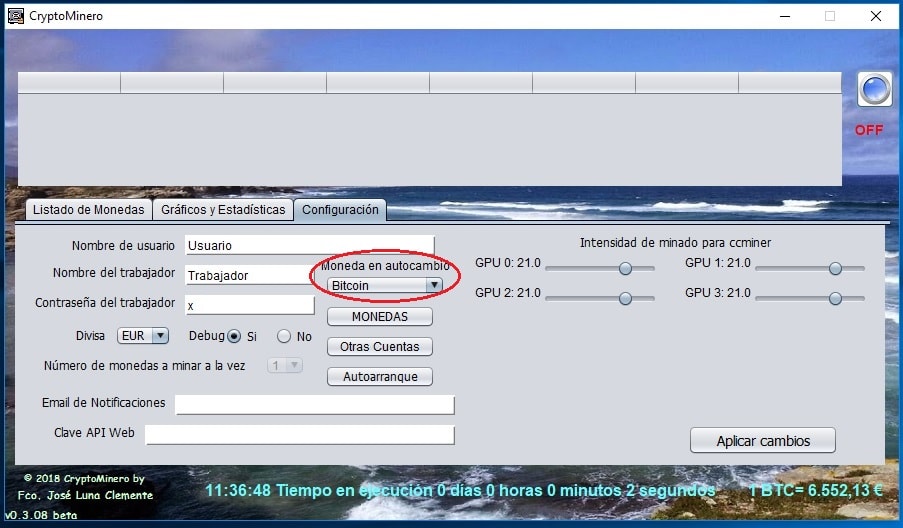Select the Debug No radio button
The height and width of the screenshot is (528, 903).
pyautogui.click(x=284, y=336)
